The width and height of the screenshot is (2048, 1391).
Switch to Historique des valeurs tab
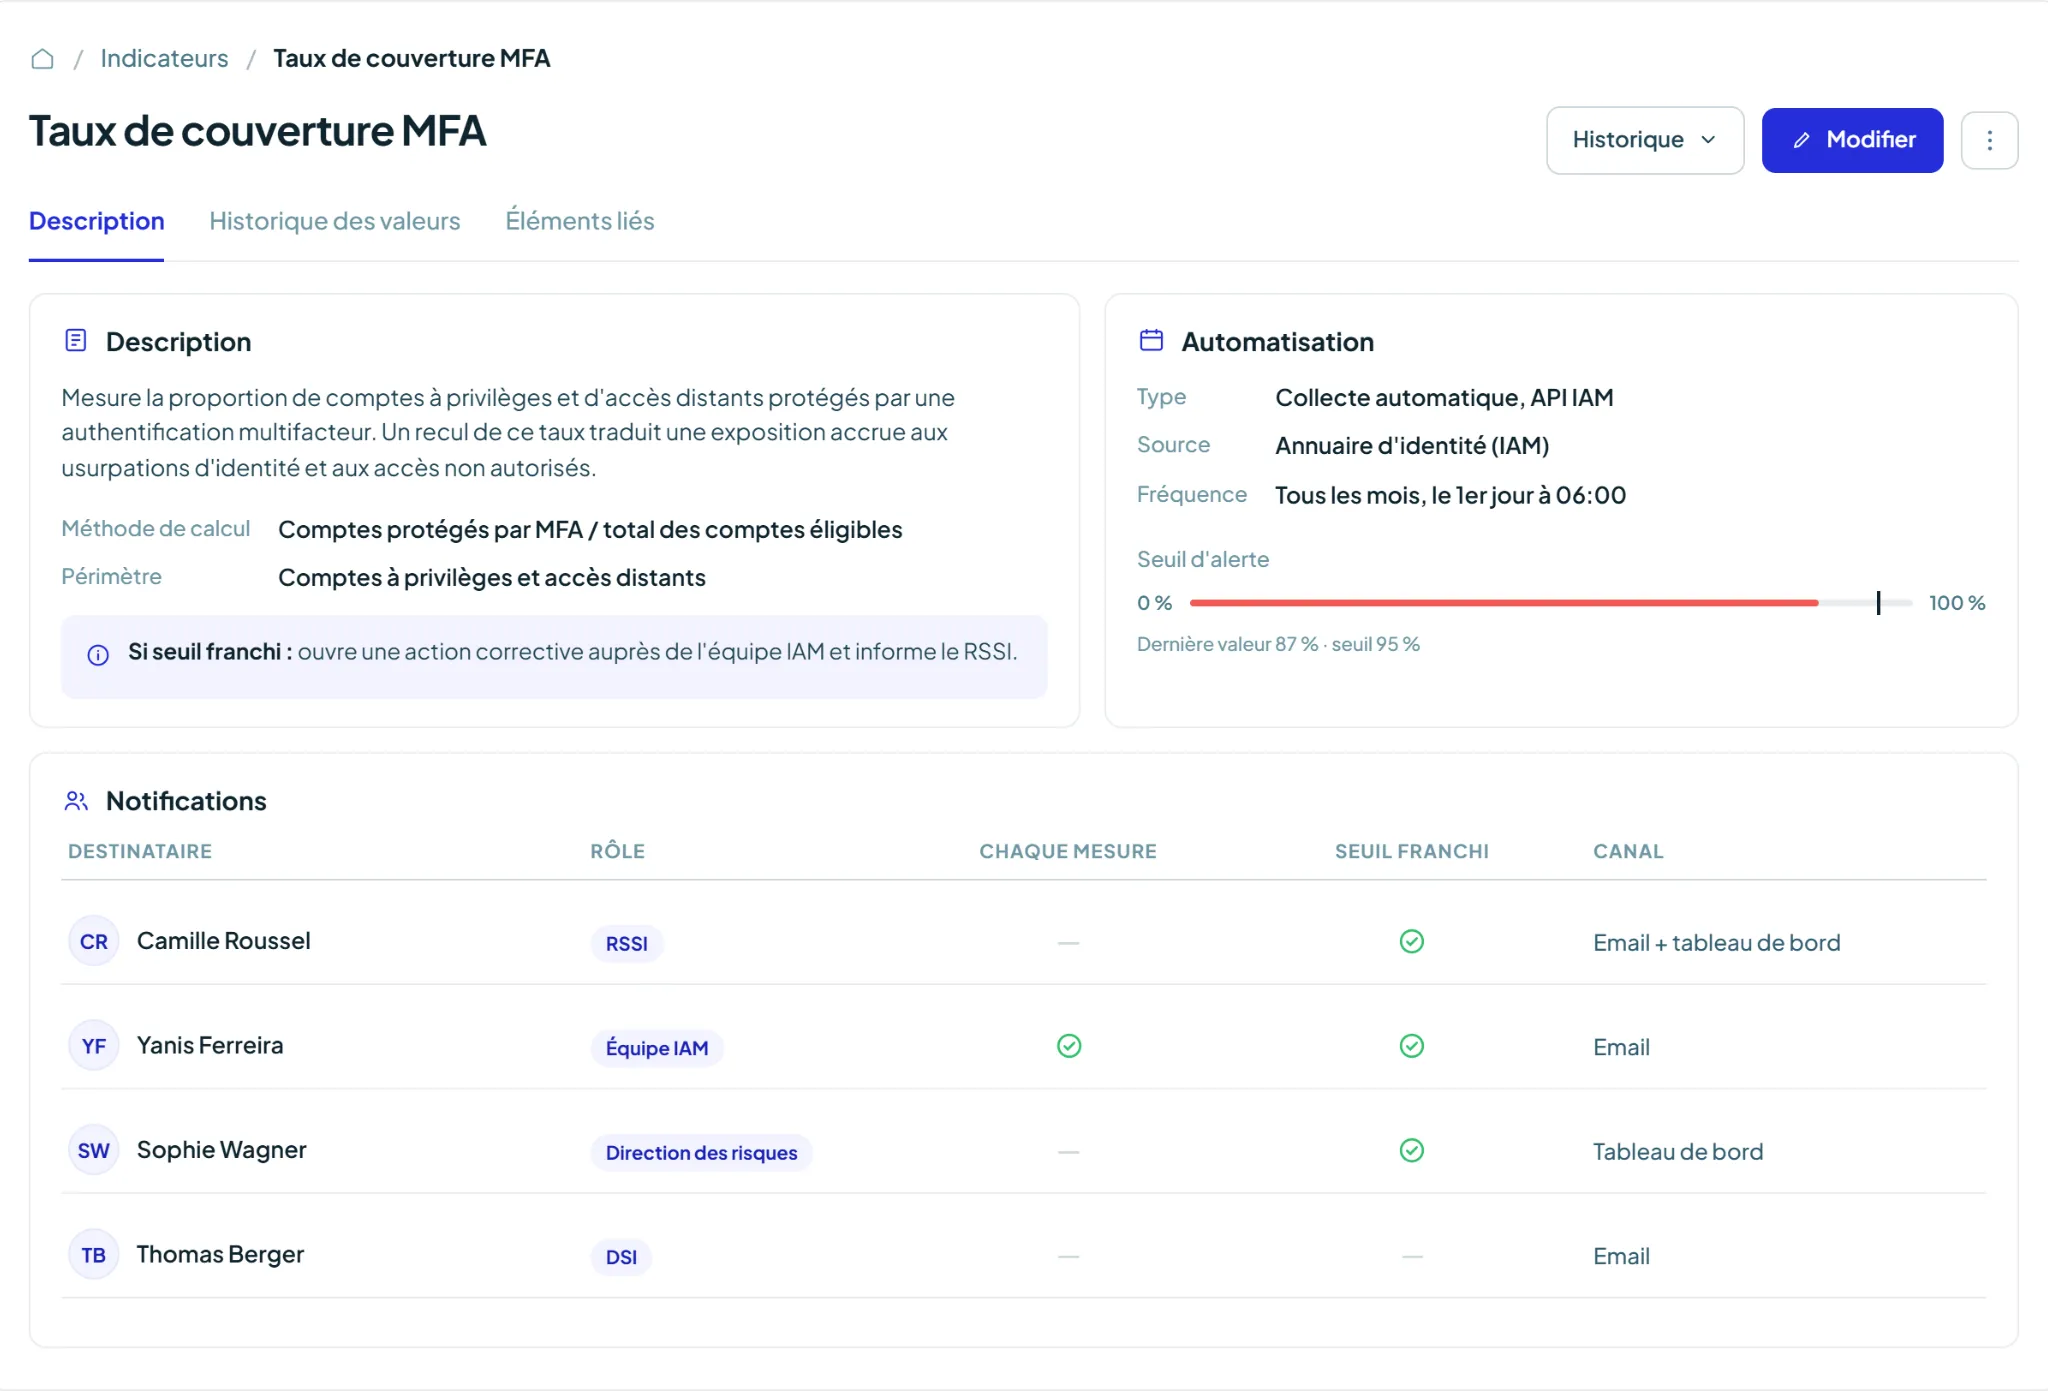335,221
